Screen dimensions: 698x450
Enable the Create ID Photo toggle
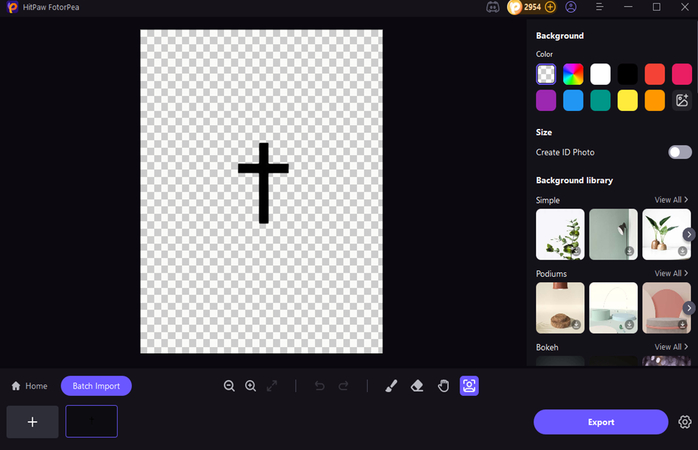click(680, 152)
